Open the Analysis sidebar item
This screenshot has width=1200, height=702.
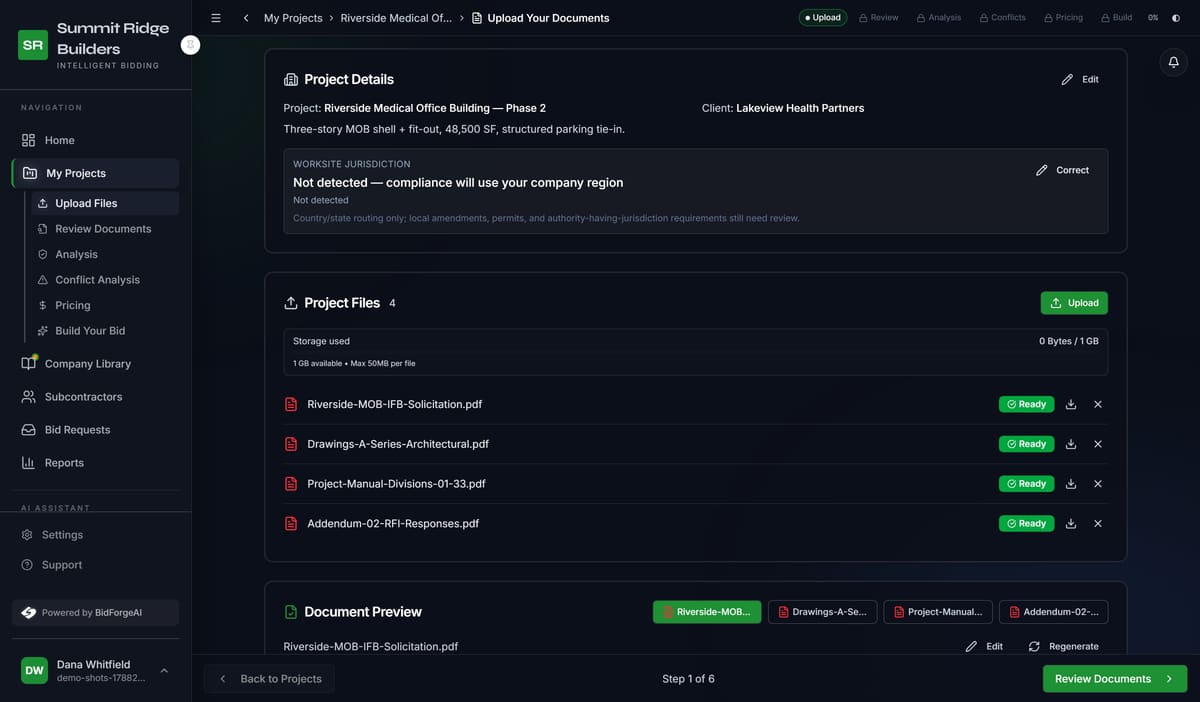105,254
